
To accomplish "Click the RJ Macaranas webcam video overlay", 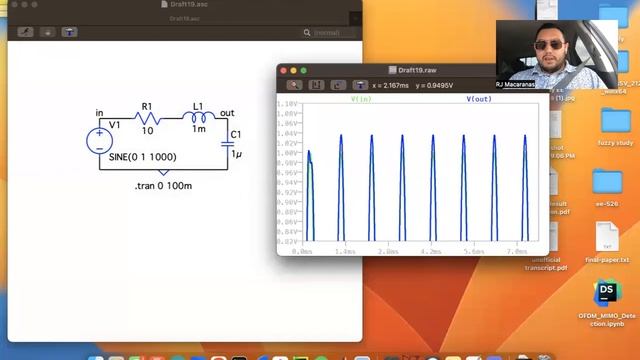I will [557, 54].
